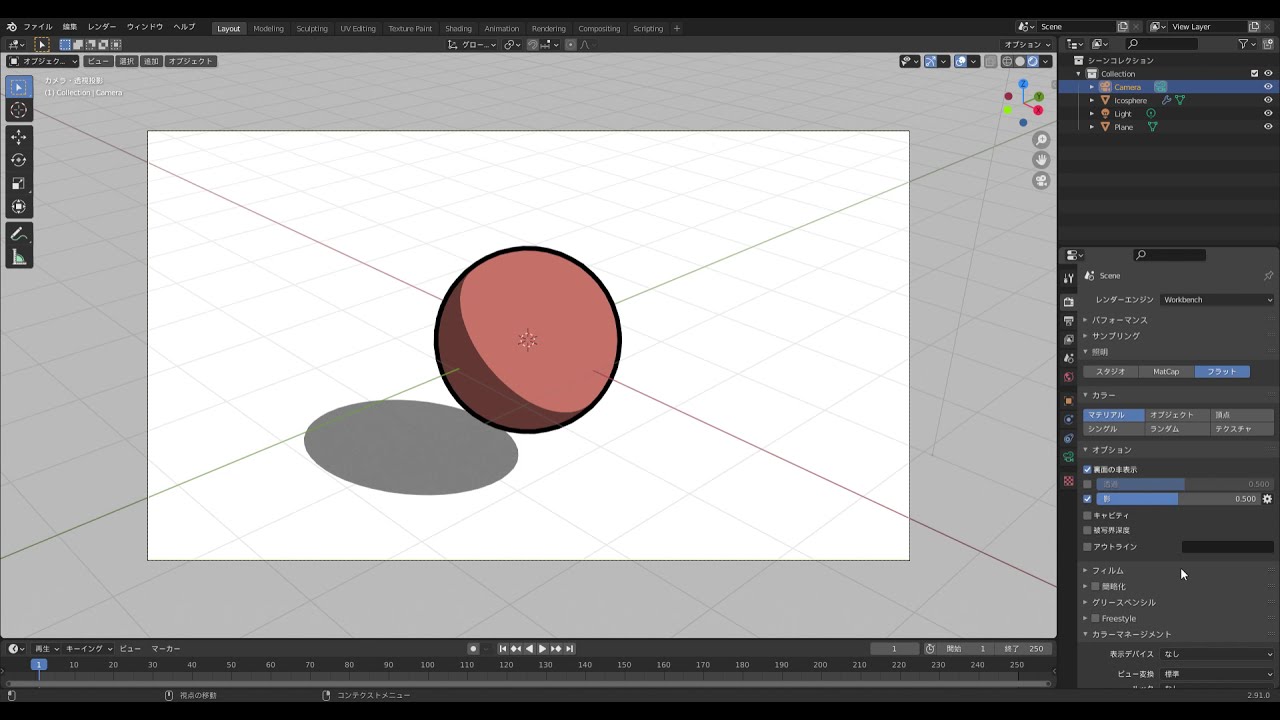Enable the アウトライン checkbox
This screenshot has width=1280, height=720.
pyautogui.click(x=1087, y=547)
